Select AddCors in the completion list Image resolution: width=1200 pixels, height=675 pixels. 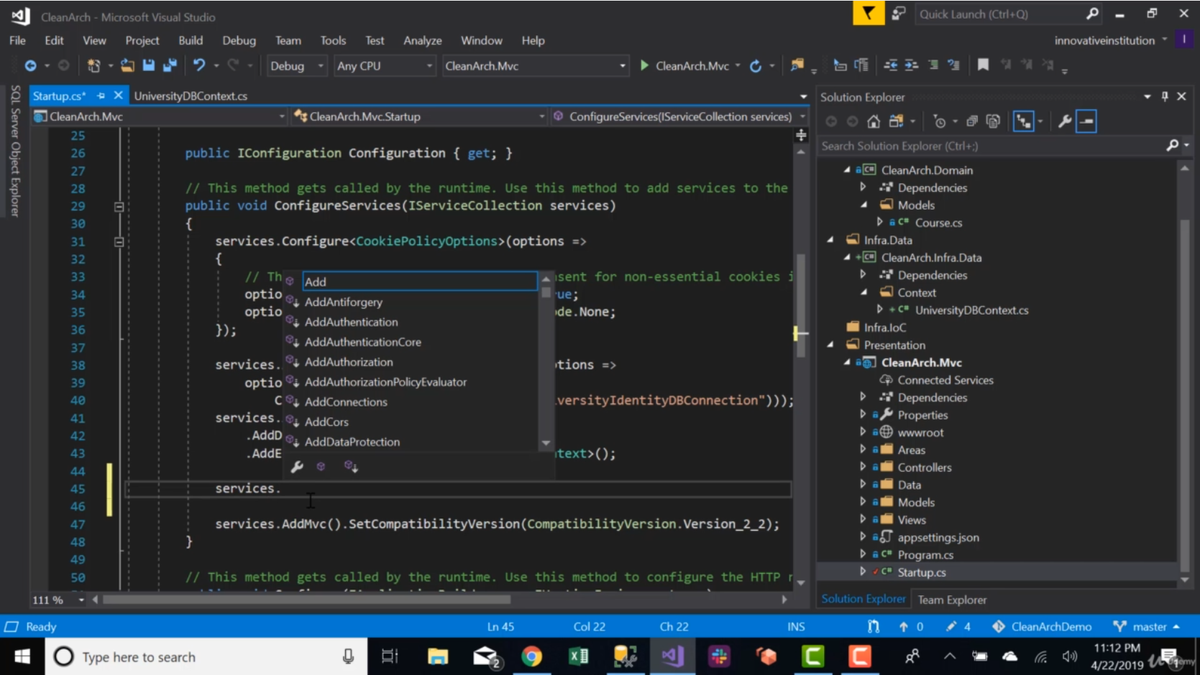click(x=327, y=422)
